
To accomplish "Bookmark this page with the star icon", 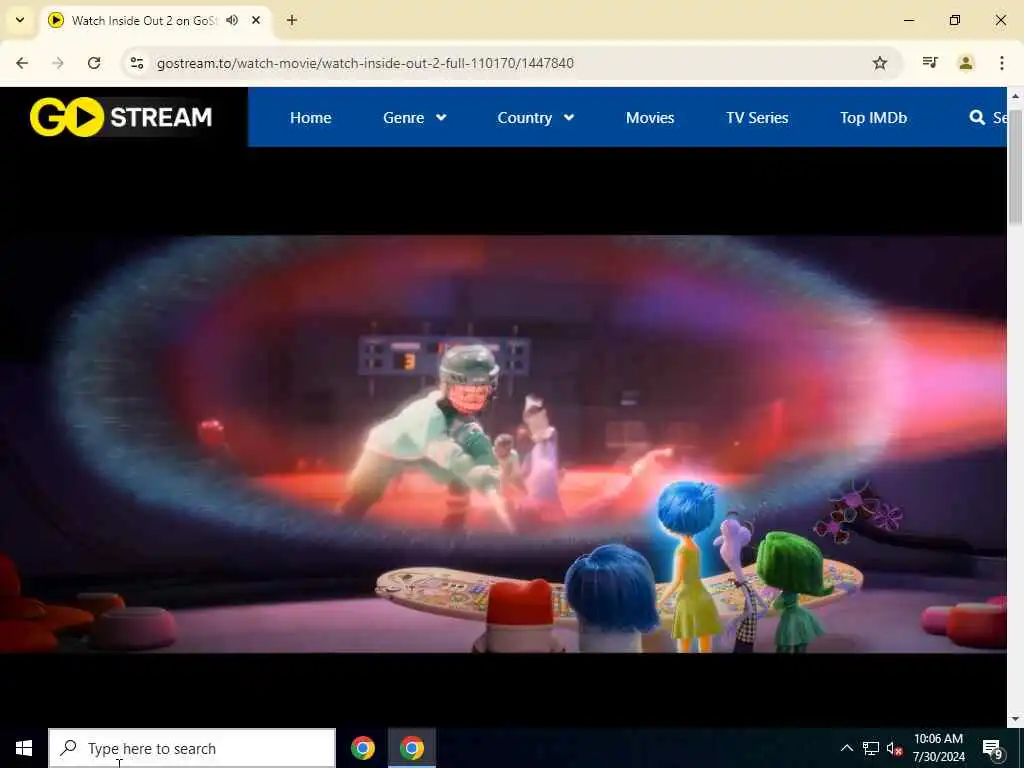I will point(880,63).
